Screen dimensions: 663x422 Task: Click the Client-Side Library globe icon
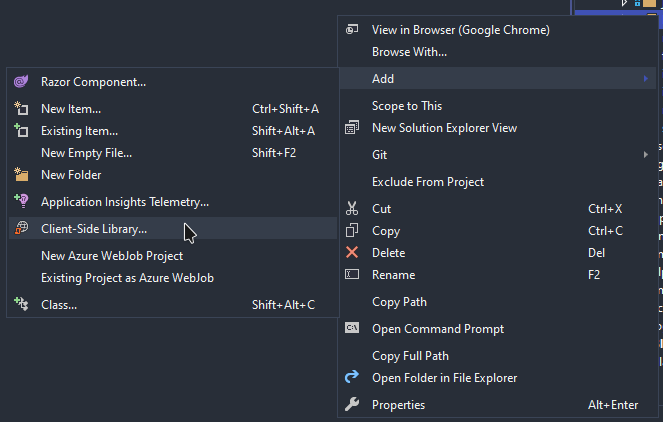(21, 228)
